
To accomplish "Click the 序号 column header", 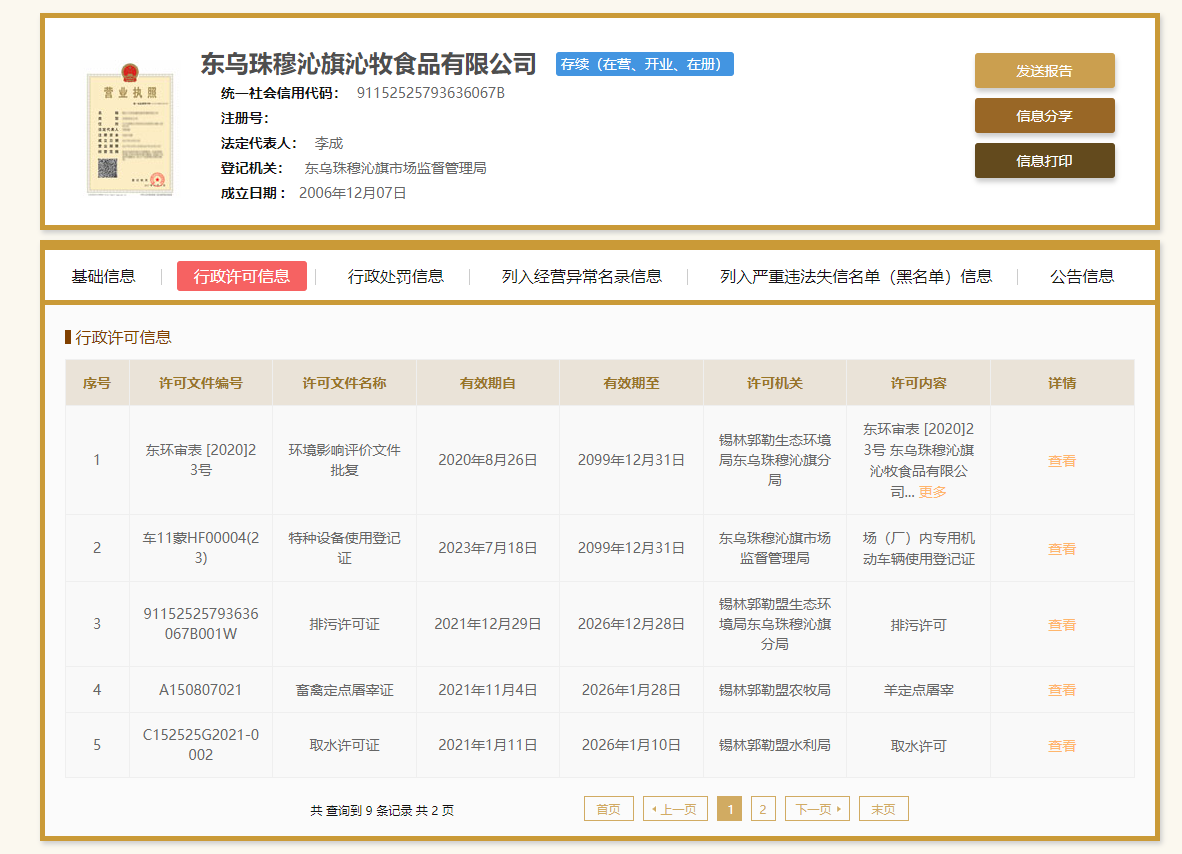I will pyautogui.click(x=97, y=383).
